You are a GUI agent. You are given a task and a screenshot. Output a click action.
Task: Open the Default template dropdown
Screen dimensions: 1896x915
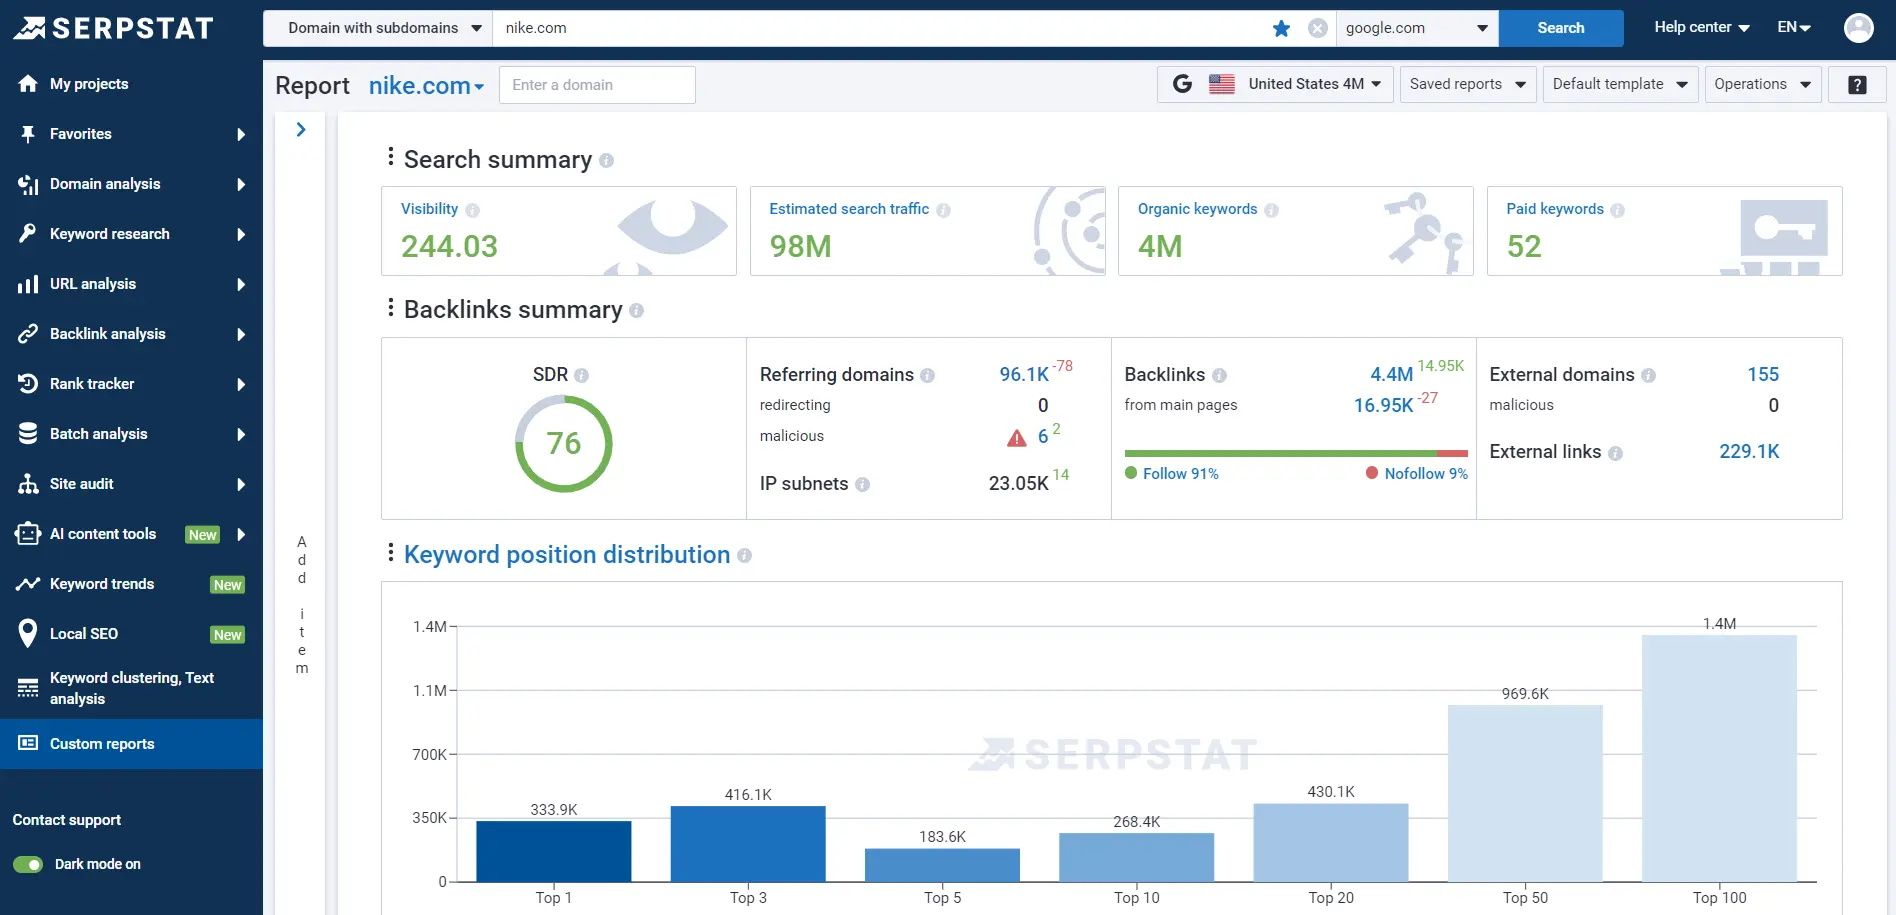[1620, 84]
